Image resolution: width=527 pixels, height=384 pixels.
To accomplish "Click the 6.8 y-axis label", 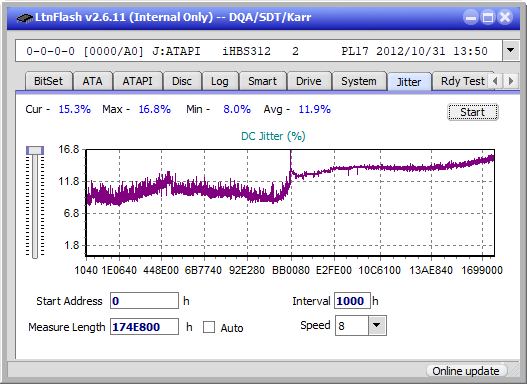I will pos(71,213).
